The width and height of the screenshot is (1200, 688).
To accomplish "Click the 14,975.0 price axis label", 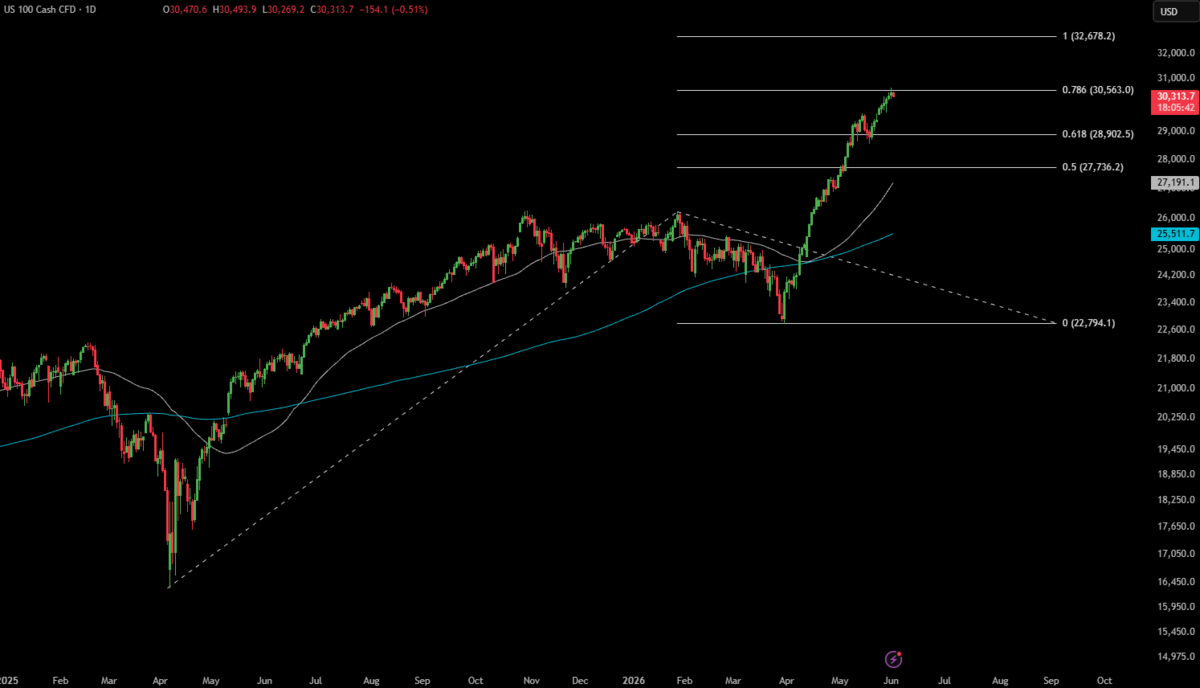I will (1176, 657).
